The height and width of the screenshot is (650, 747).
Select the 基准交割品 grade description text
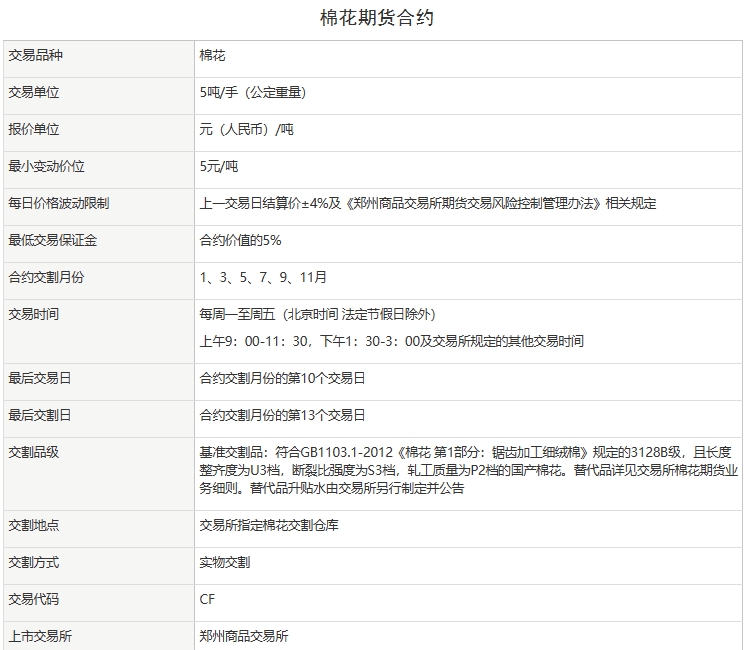point(468,470)
